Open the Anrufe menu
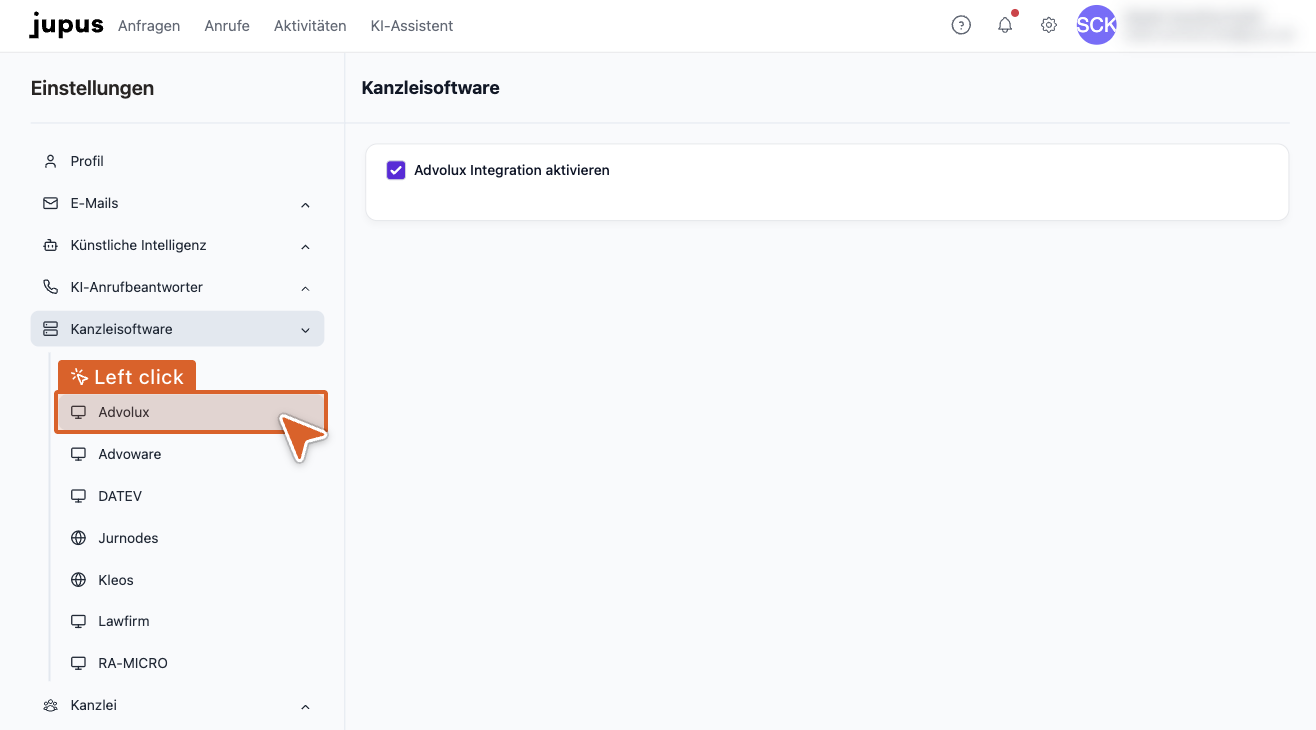The height and width of the screenshot is (730, 1316). coord(227,26)
